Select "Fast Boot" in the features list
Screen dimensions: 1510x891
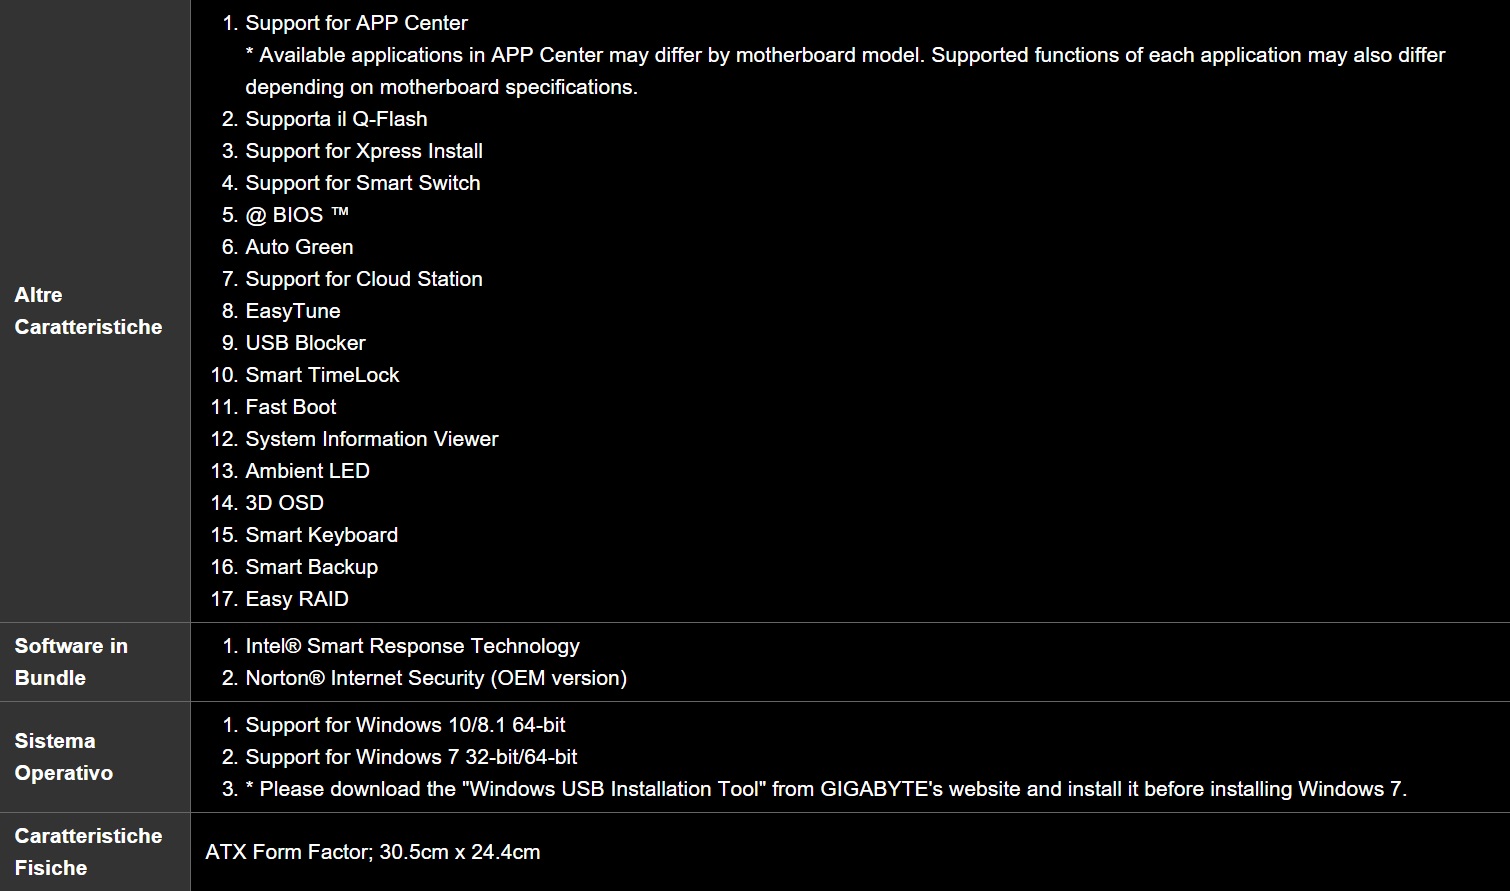coord(291,407)
